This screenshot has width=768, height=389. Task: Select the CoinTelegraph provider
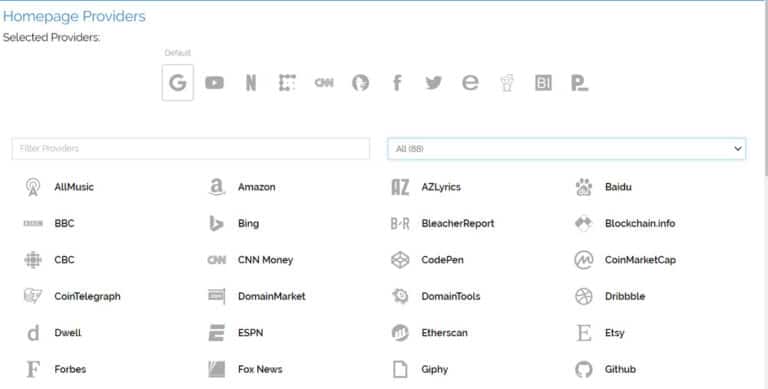72,296
